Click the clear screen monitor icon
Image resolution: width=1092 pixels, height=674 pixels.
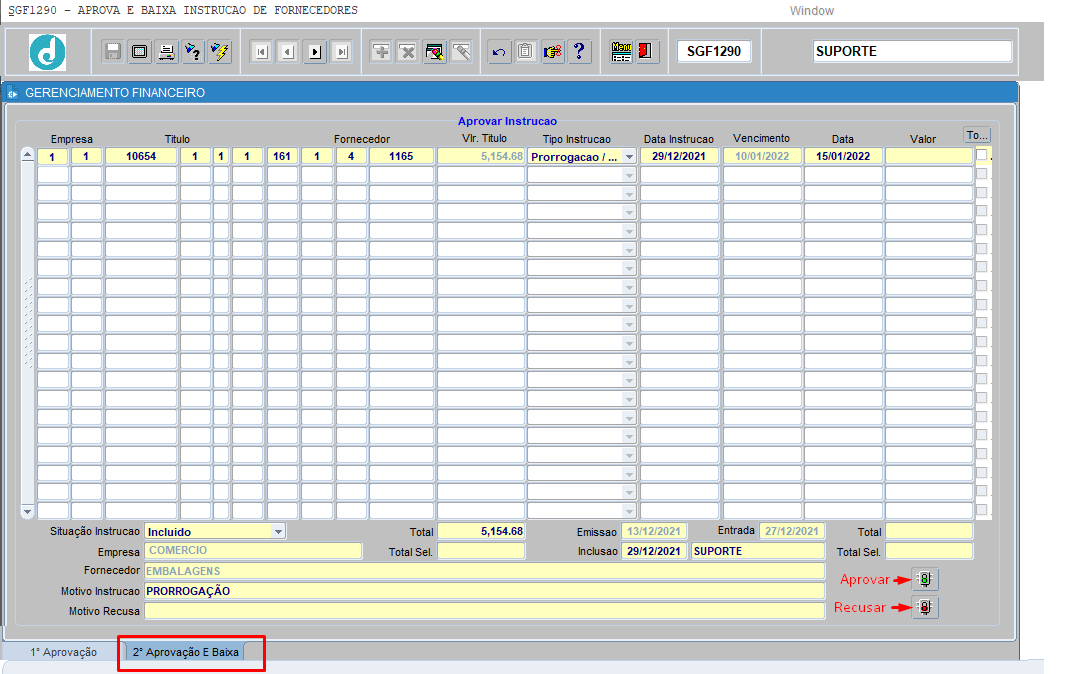(139, 52)
